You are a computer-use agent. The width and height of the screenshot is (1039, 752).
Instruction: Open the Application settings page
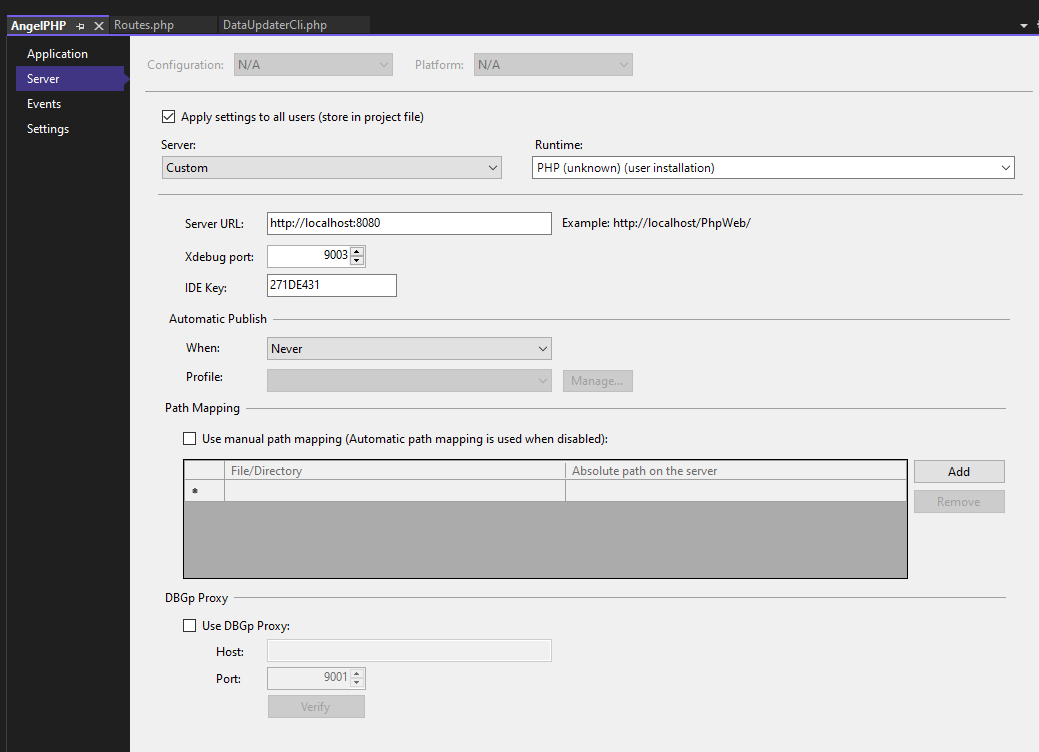(x=57, y=54)
